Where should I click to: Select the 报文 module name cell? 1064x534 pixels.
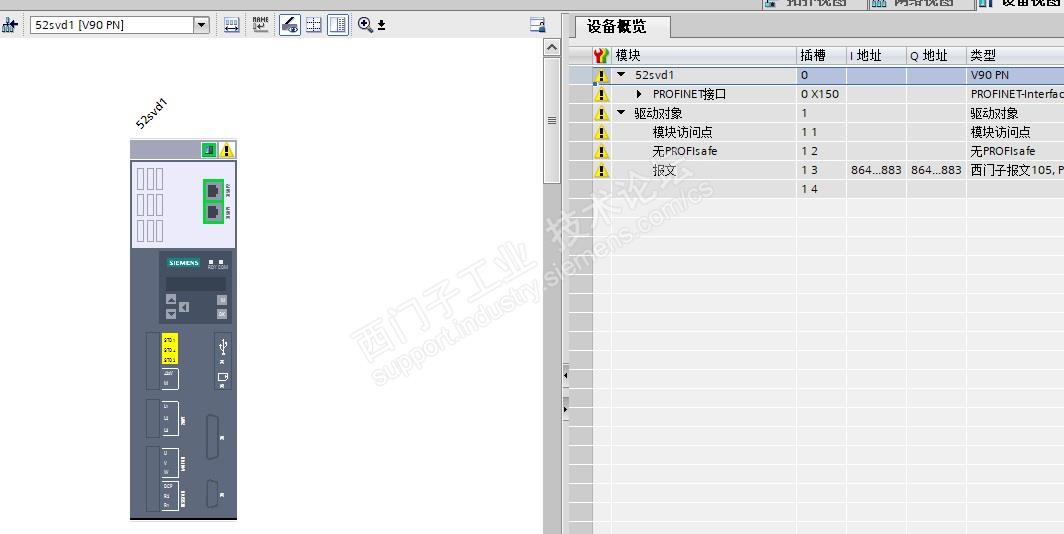click(x=664, y=170)
